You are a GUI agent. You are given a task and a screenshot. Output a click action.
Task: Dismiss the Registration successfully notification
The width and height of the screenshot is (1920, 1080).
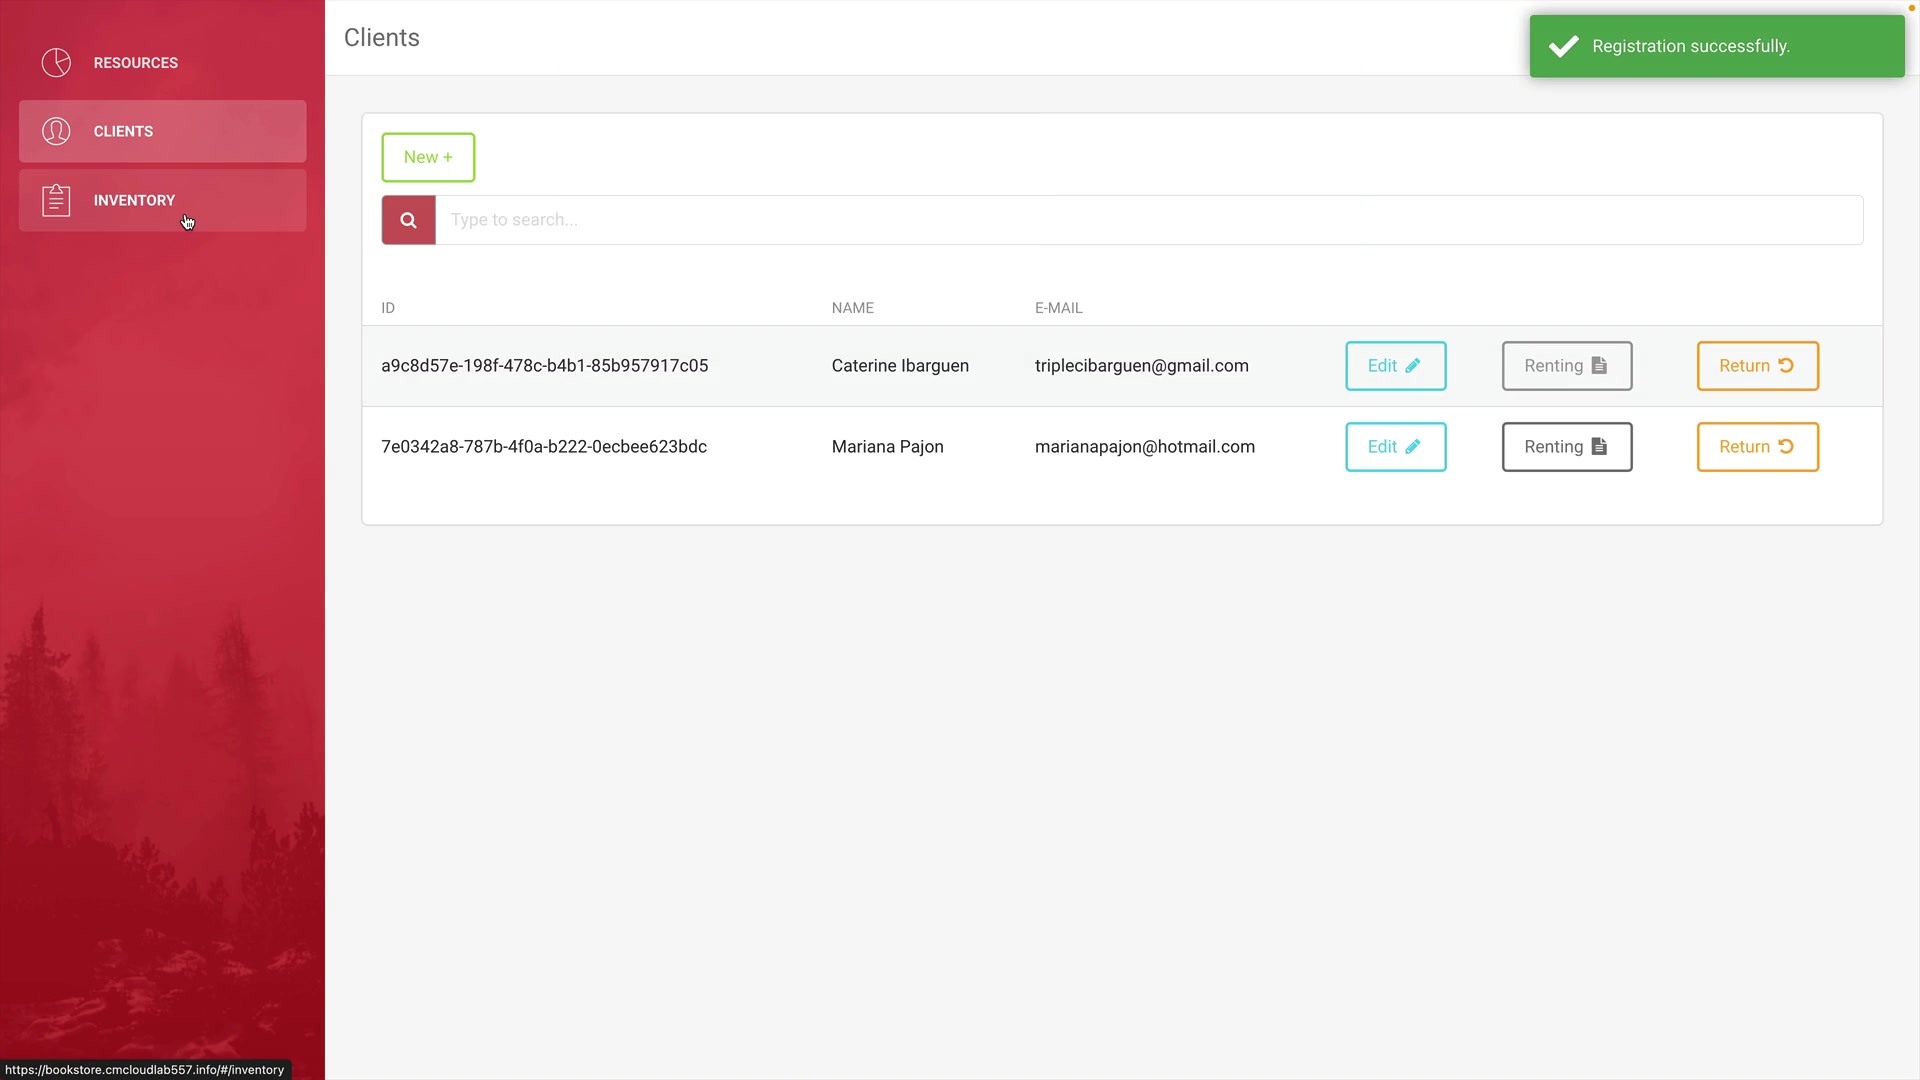1716,46
